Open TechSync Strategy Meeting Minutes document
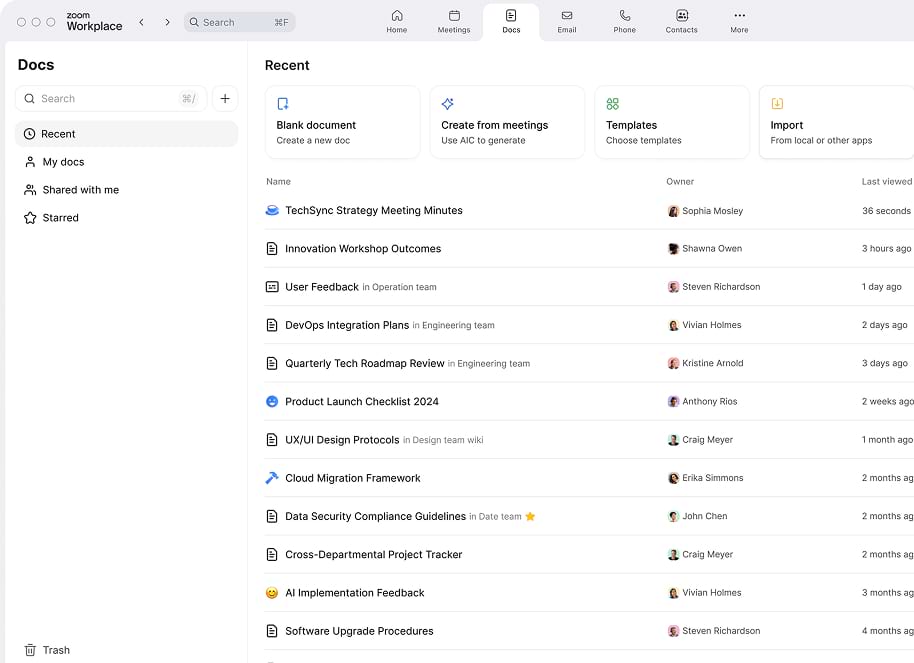The width and height of the screenshot is (914, 663). (373, 211)
